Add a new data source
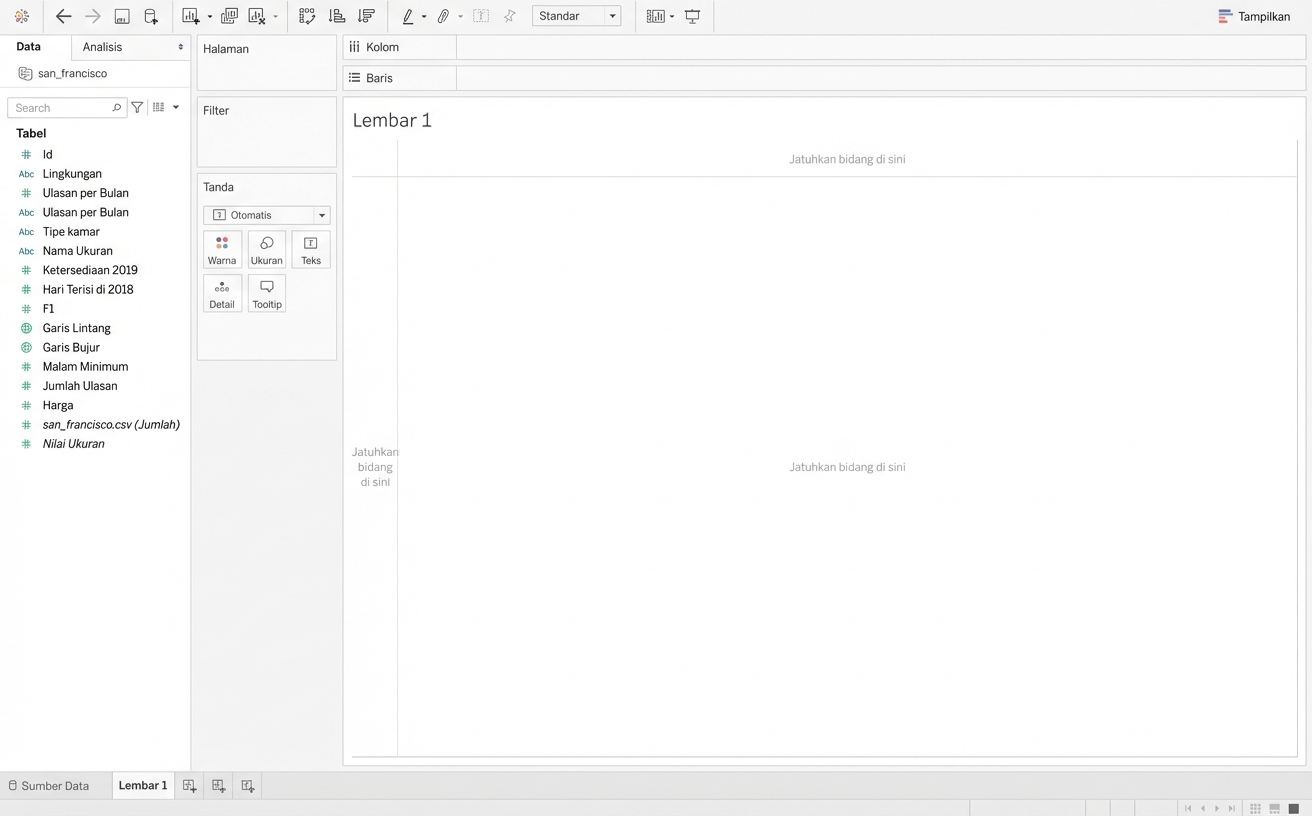 pyautogui.click(x=151, y=16)
